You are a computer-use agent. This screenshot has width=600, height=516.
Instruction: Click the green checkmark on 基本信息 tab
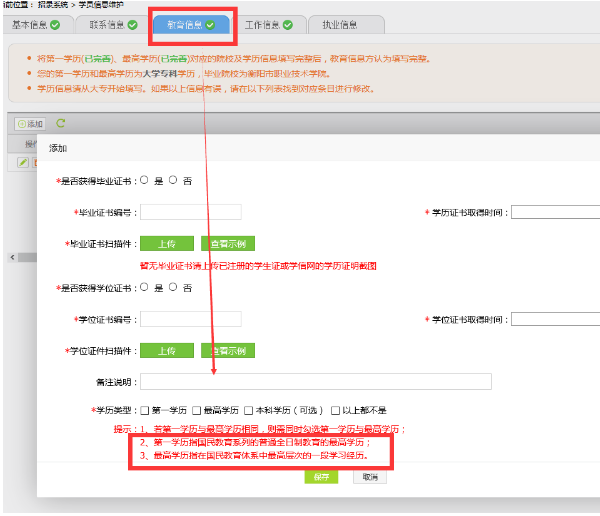pos(55,25)
